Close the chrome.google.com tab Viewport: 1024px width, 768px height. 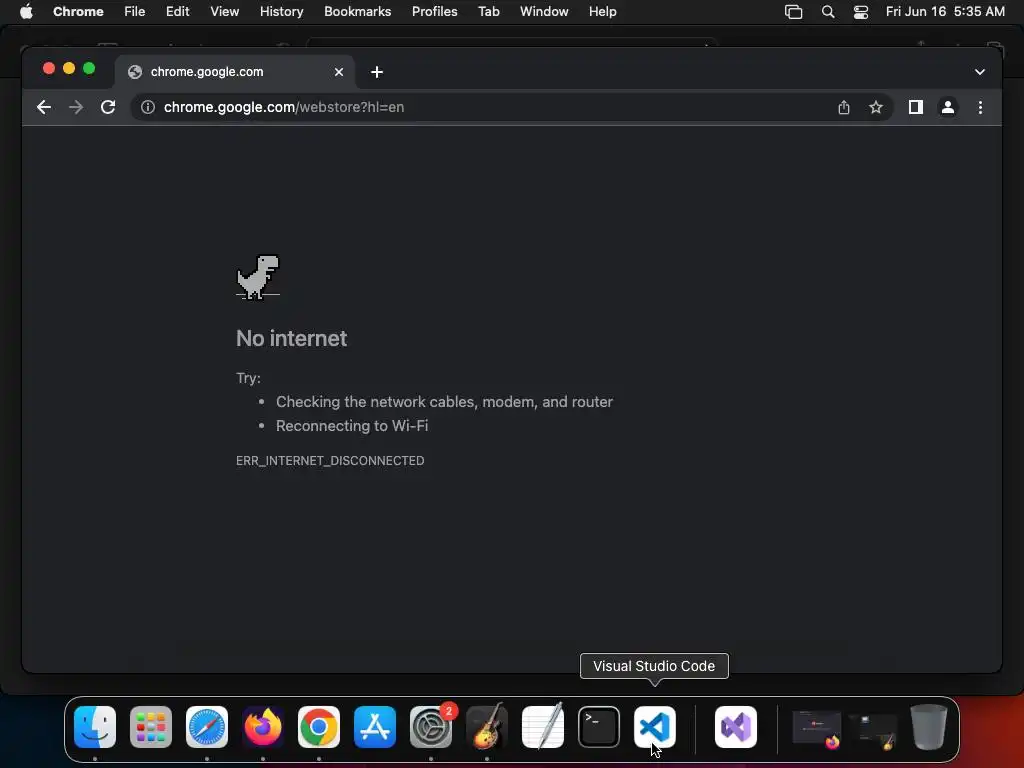point(339,72)
